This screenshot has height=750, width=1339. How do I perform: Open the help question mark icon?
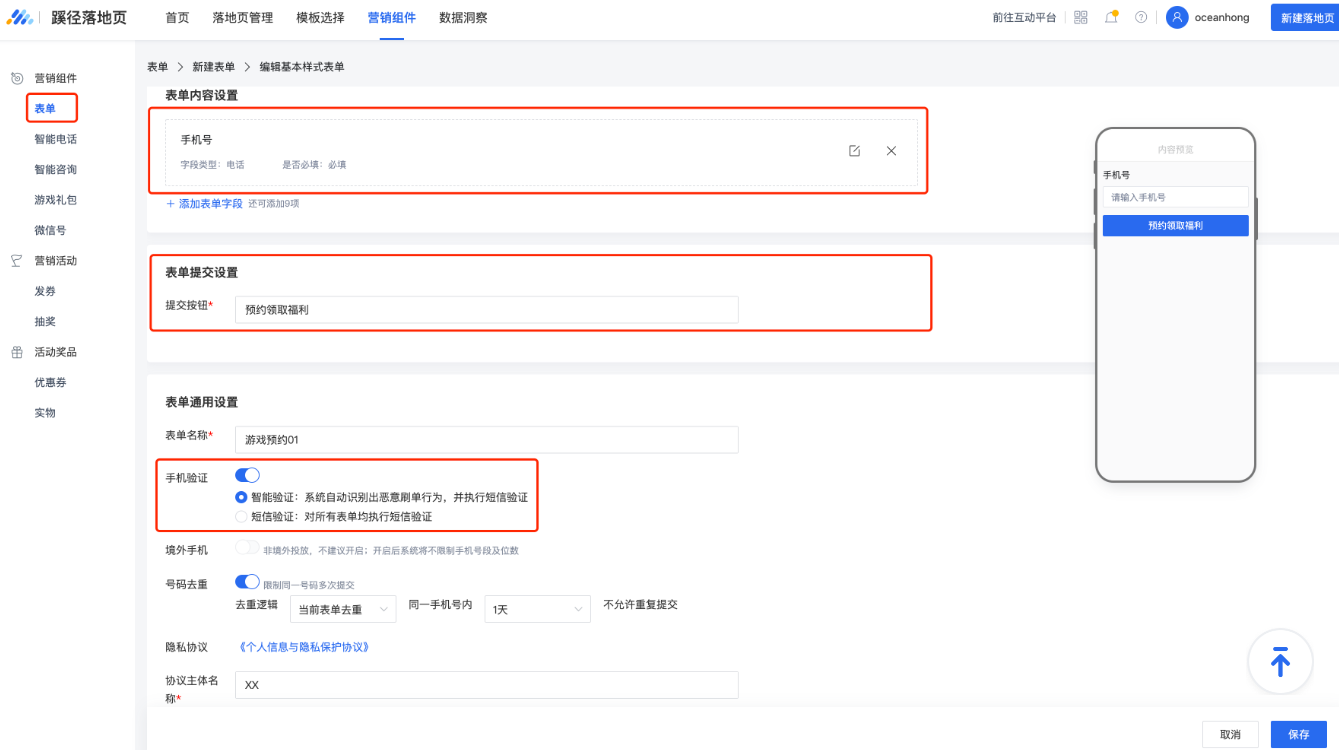pyautogui.click(x=1141, y=17)
